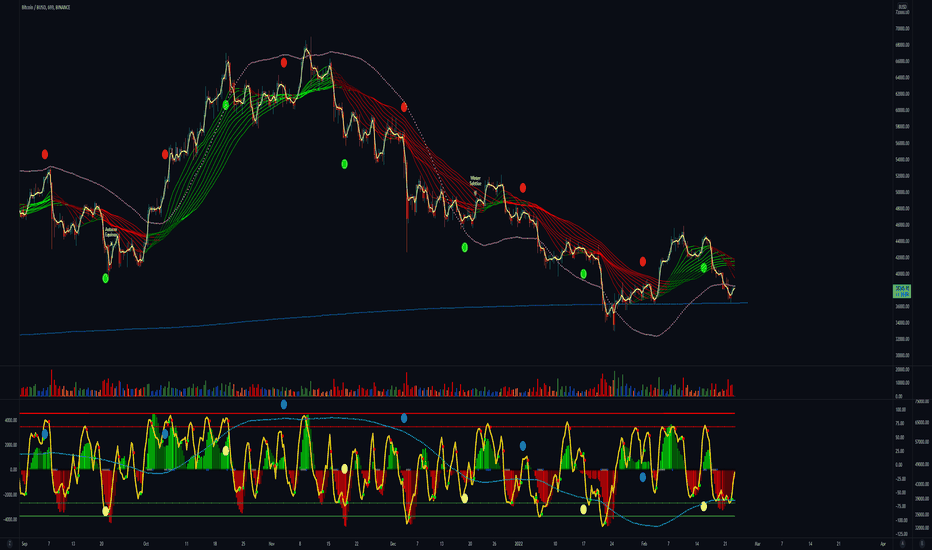The width and height of the screenshot is (932, 550).
Task: Click the green moon marker near January 17
Action: point(583,274)
